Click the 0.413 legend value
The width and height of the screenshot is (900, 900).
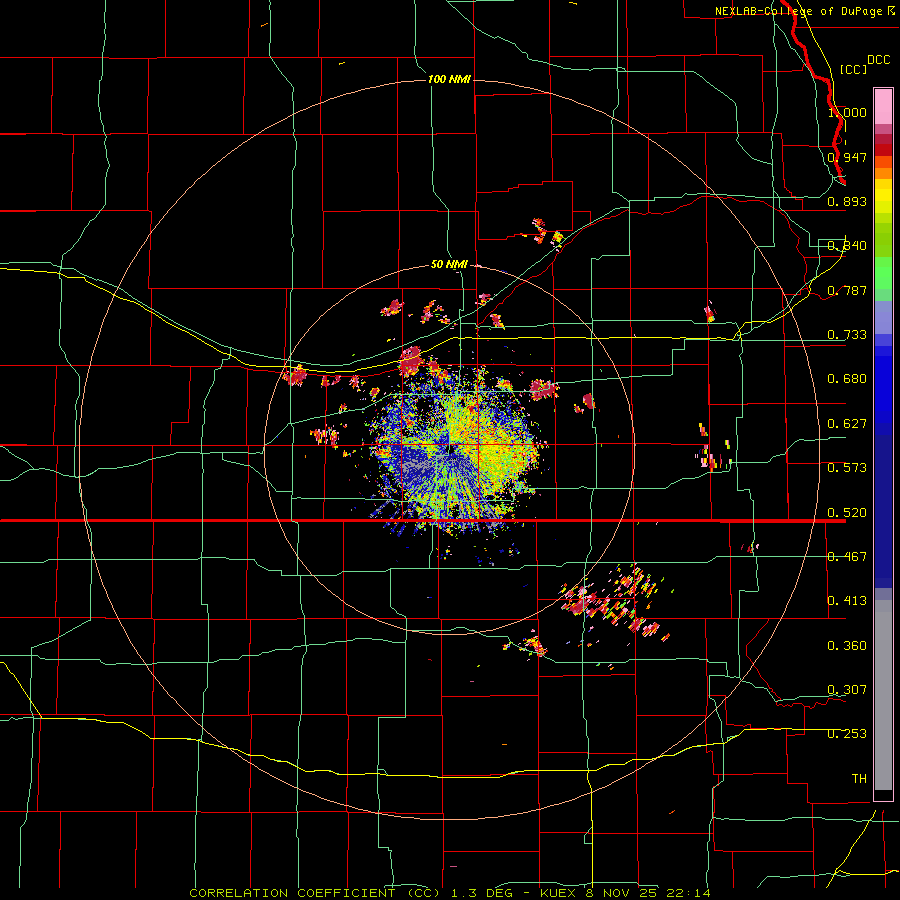[847, 601]
